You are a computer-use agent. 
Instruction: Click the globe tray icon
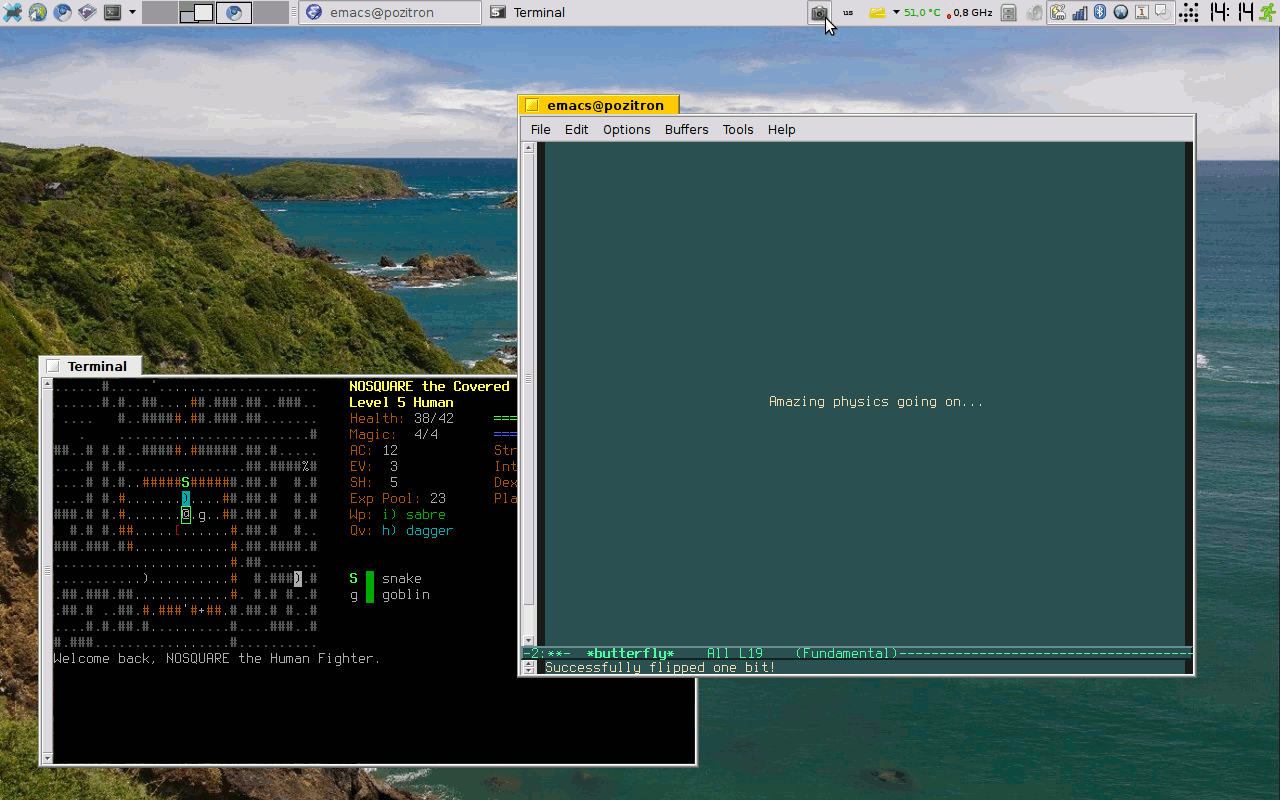coord(1121,13)
